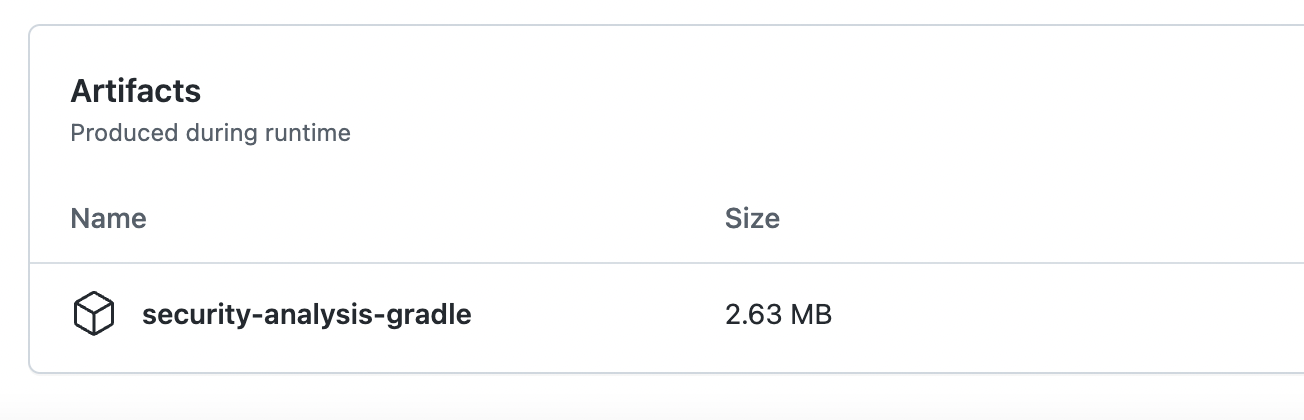Screen dimensions: 1304x420
Task: Follow the security-analysis-gradle hyperlink
Action: (x=307, y=315)
